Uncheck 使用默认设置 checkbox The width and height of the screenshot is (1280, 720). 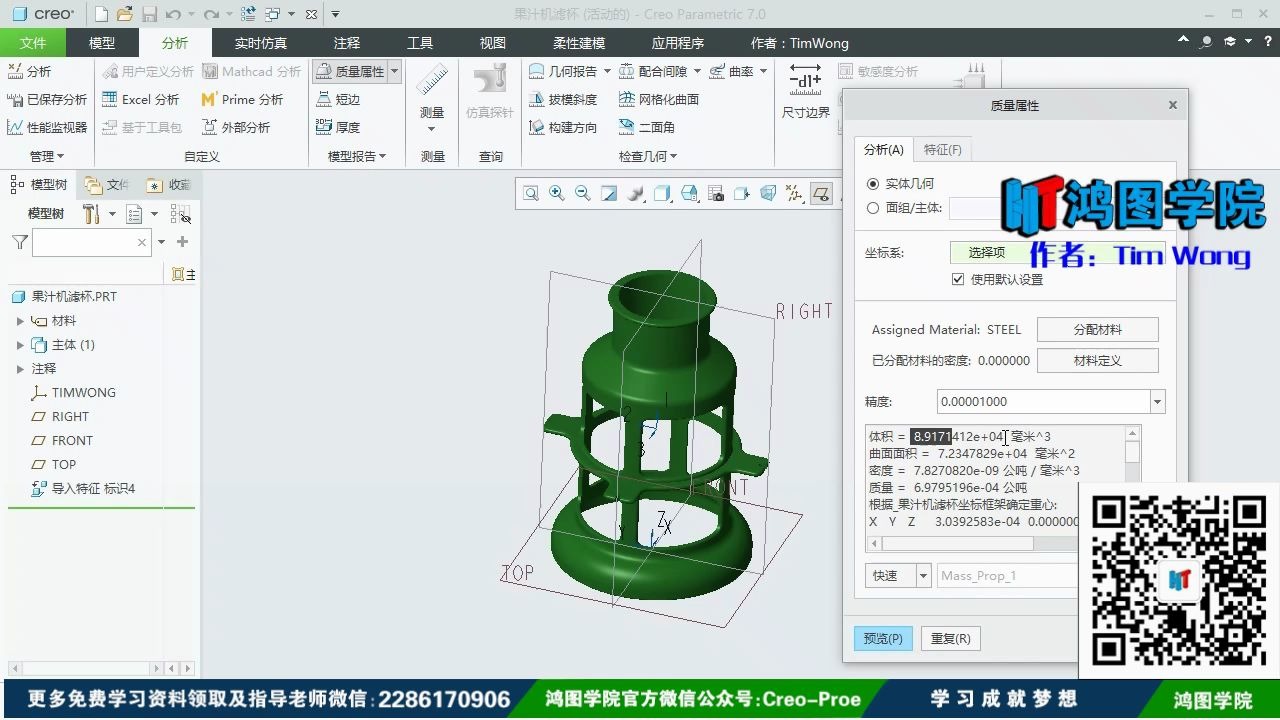958,279
